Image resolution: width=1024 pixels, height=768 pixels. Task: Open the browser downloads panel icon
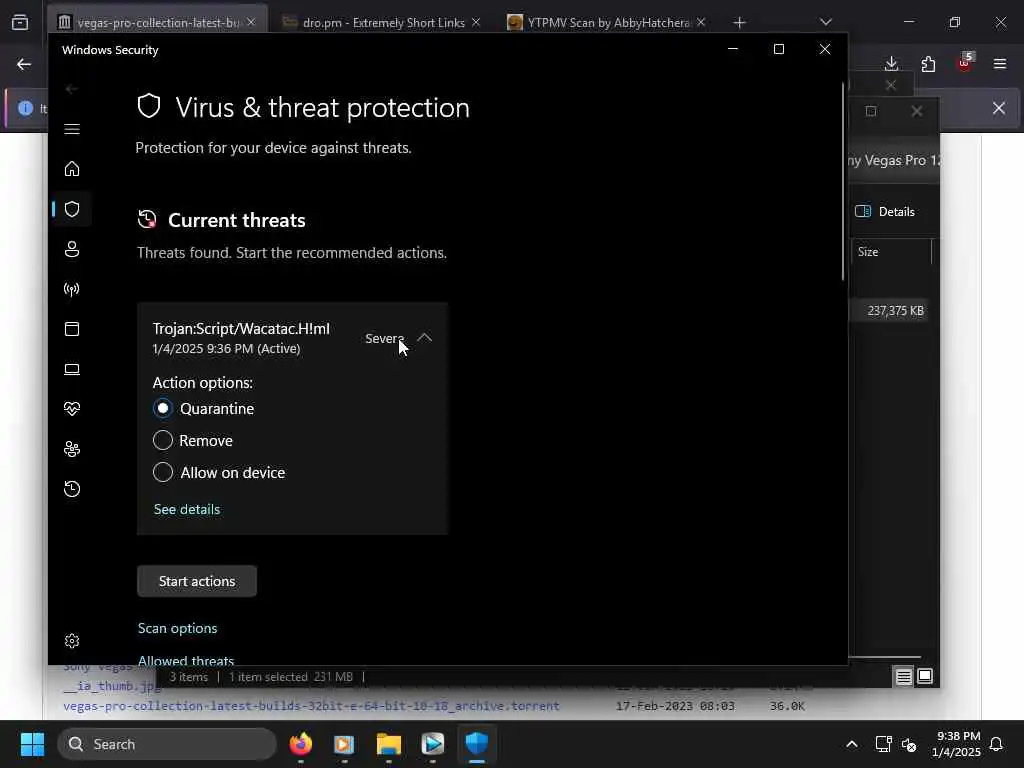(x=891, y=64)
